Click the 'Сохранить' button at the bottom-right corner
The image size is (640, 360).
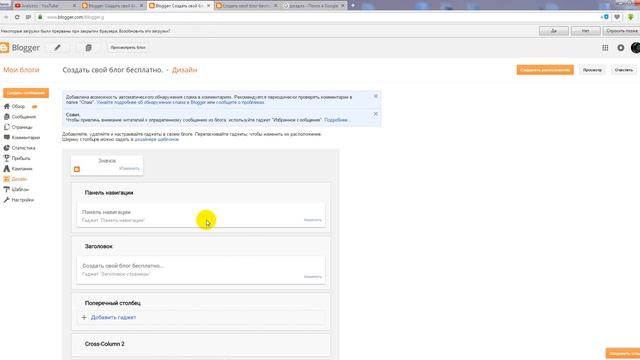[x=623, y=353]
